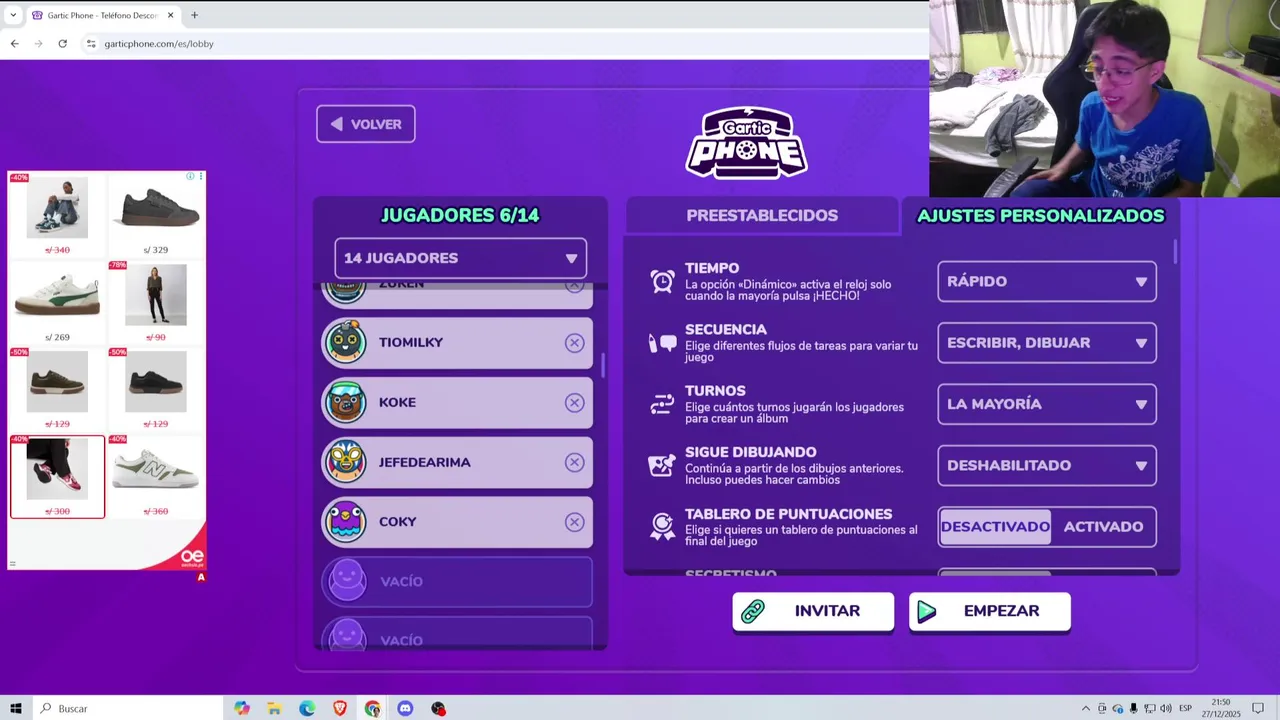Screen dimensions: 1280x720
Task: Open a new browser tab
Action: point(194,15)
